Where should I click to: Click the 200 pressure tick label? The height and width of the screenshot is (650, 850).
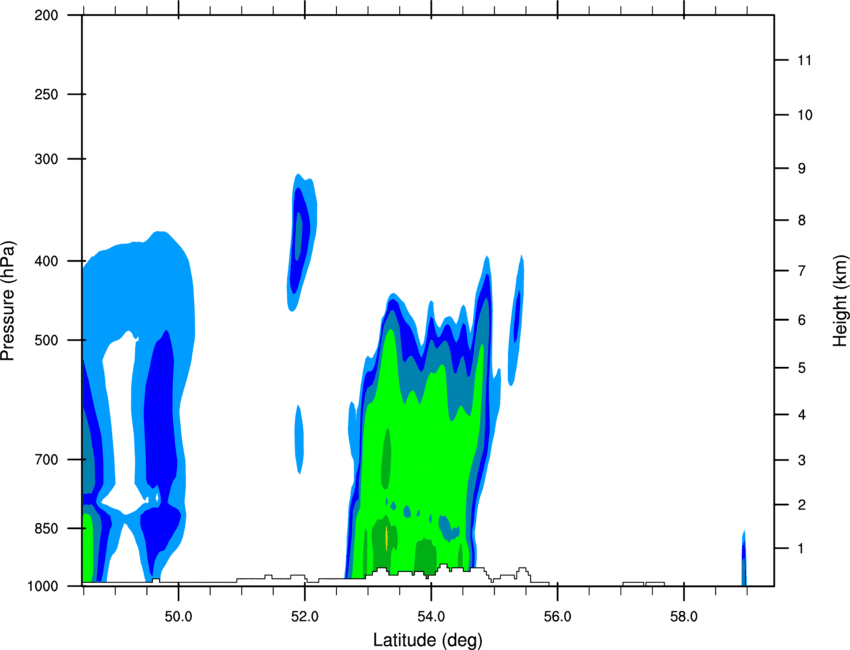click(46, 15)
